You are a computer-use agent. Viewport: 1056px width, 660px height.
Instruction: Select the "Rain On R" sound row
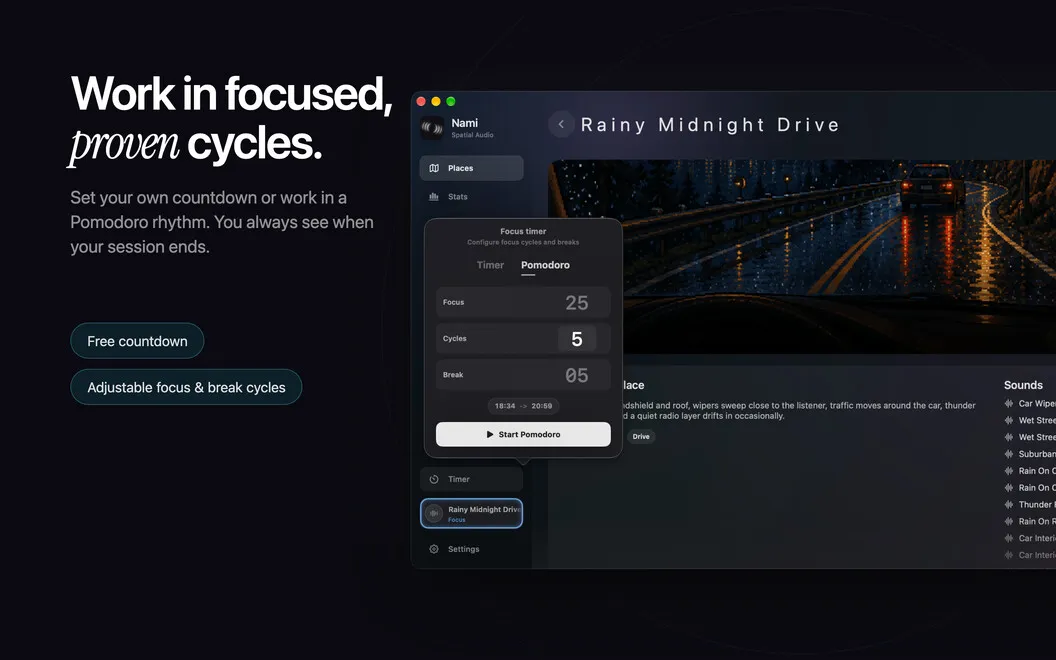click(x=1030, y=521)
